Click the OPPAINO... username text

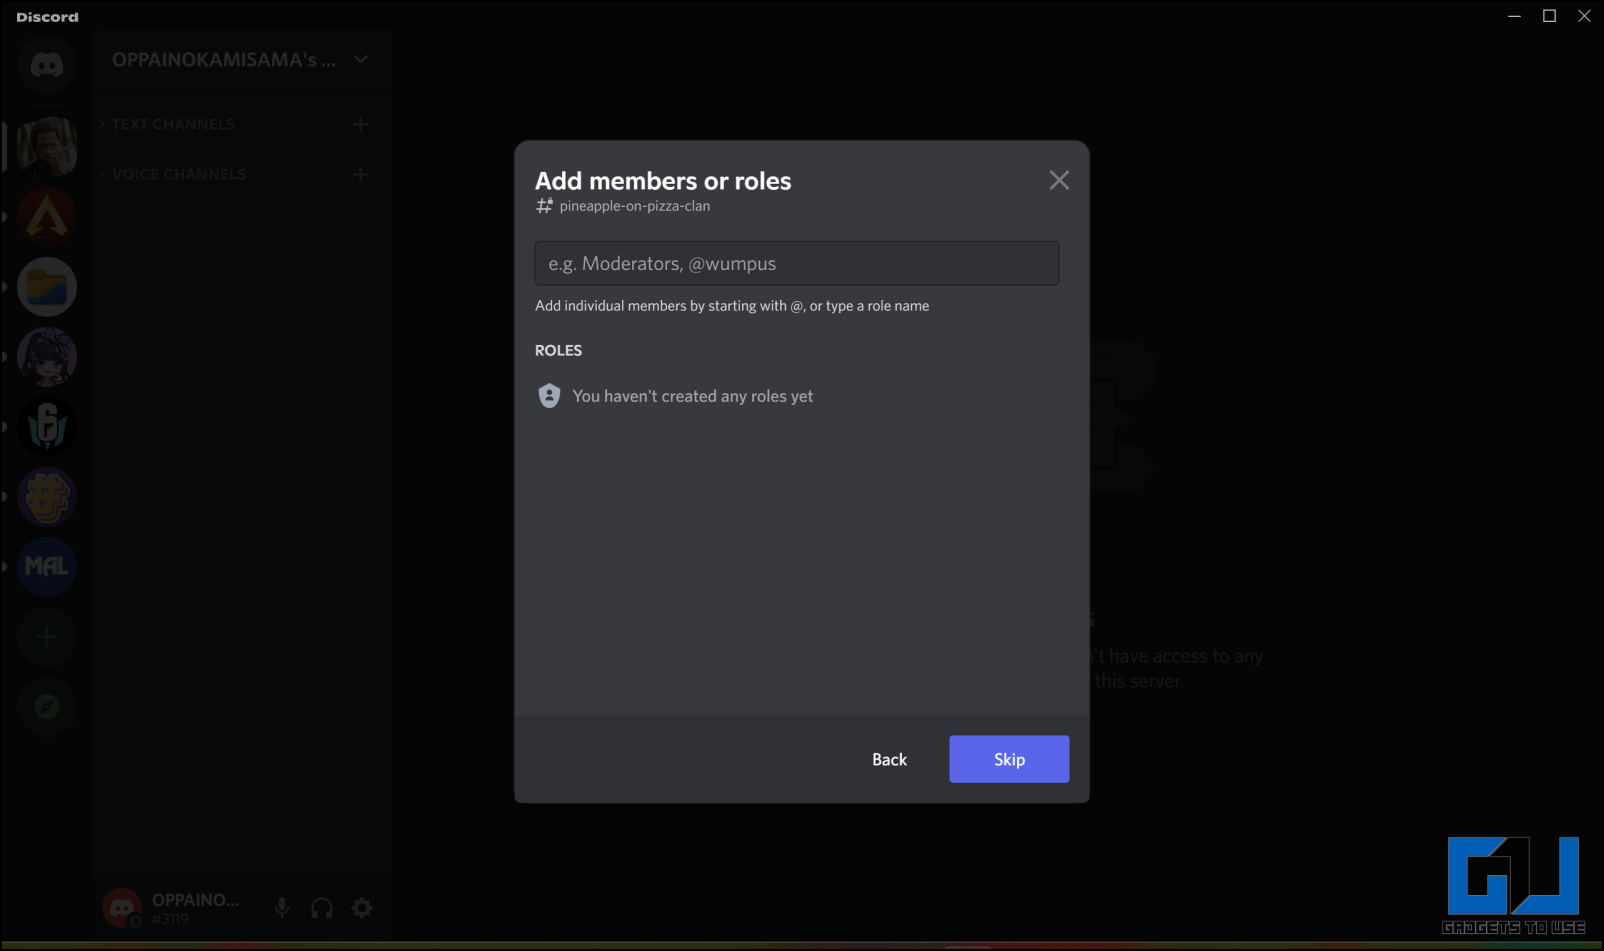(195, 900)
